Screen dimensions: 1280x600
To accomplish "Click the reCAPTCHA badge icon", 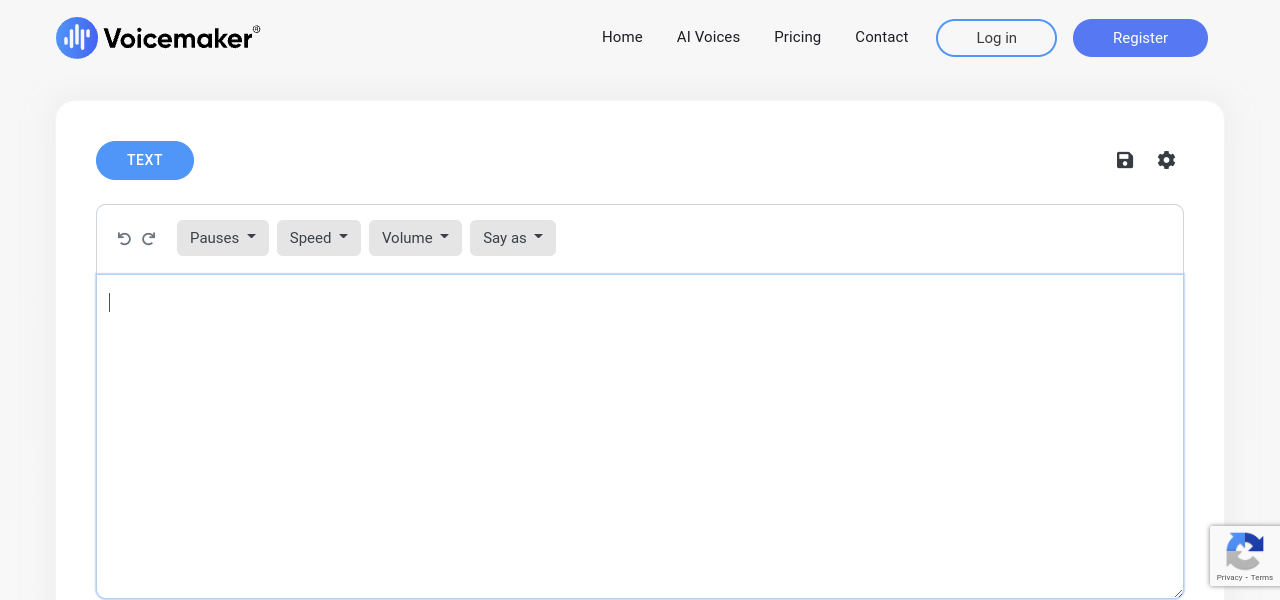I will point(1244,550).
